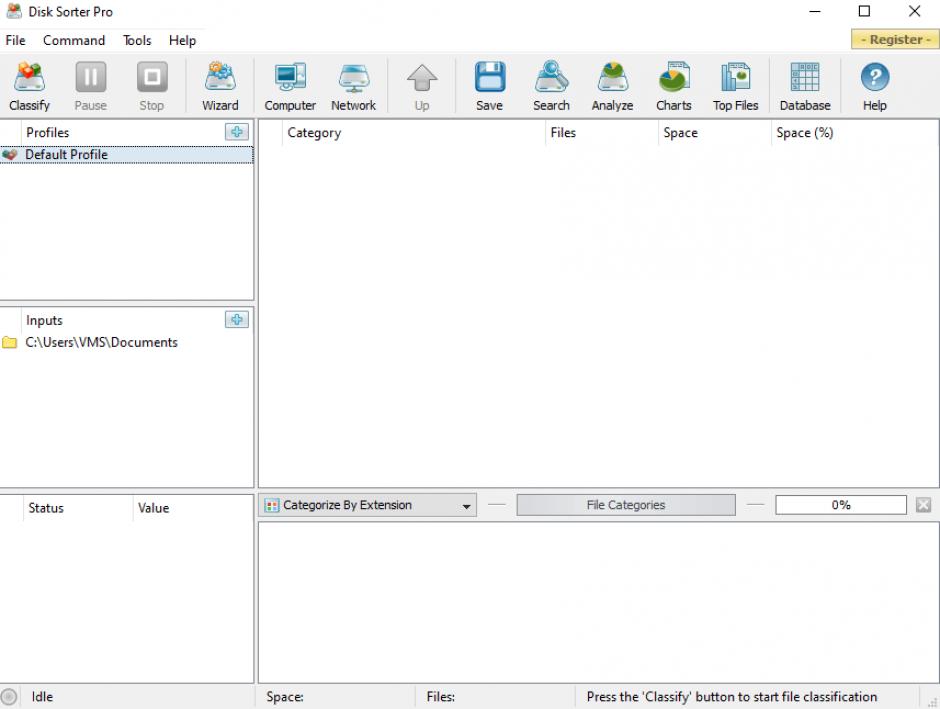Open Help from the toolbar
940x709 pixels.
point(875,86)
